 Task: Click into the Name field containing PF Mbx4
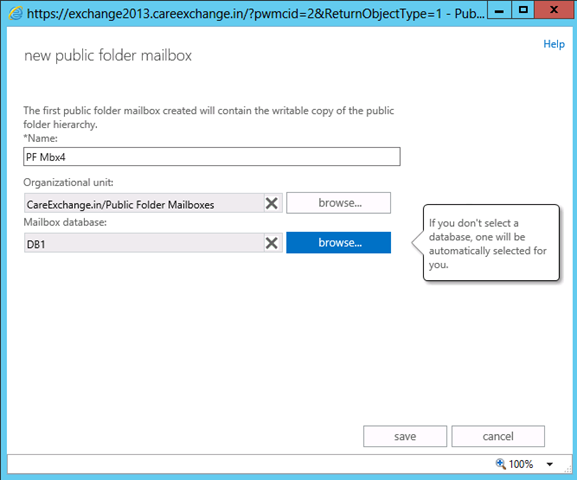[212, 157]
